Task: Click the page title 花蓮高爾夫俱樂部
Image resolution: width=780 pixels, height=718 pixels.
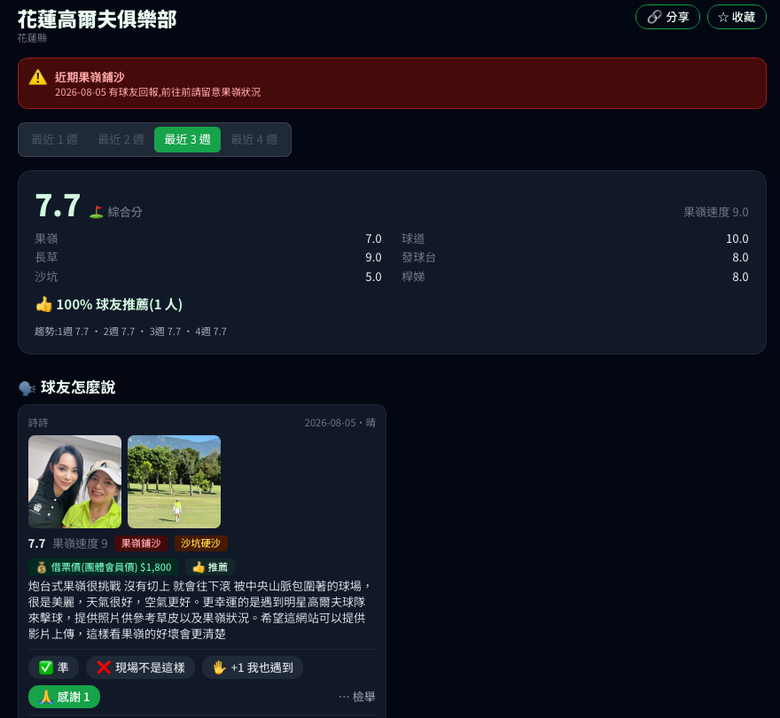Action: pos(97,19)
